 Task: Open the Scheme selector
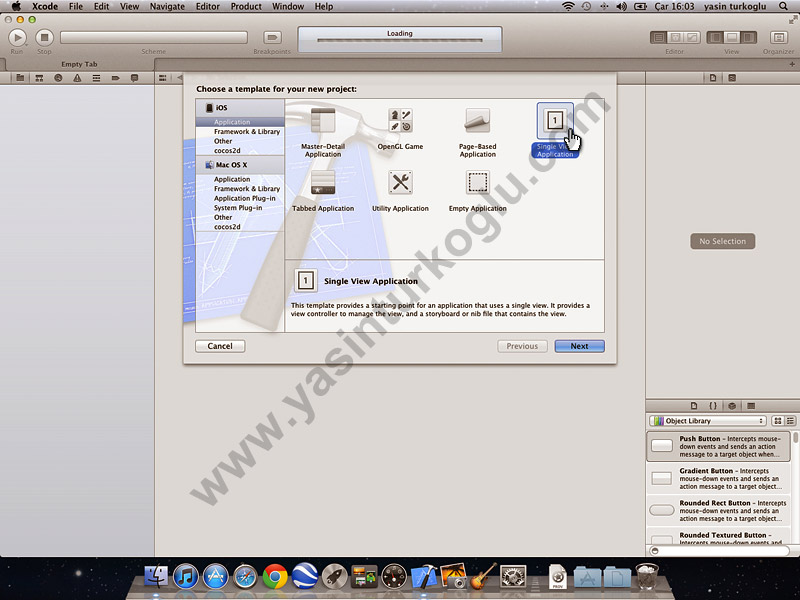(x=154, y=37)
